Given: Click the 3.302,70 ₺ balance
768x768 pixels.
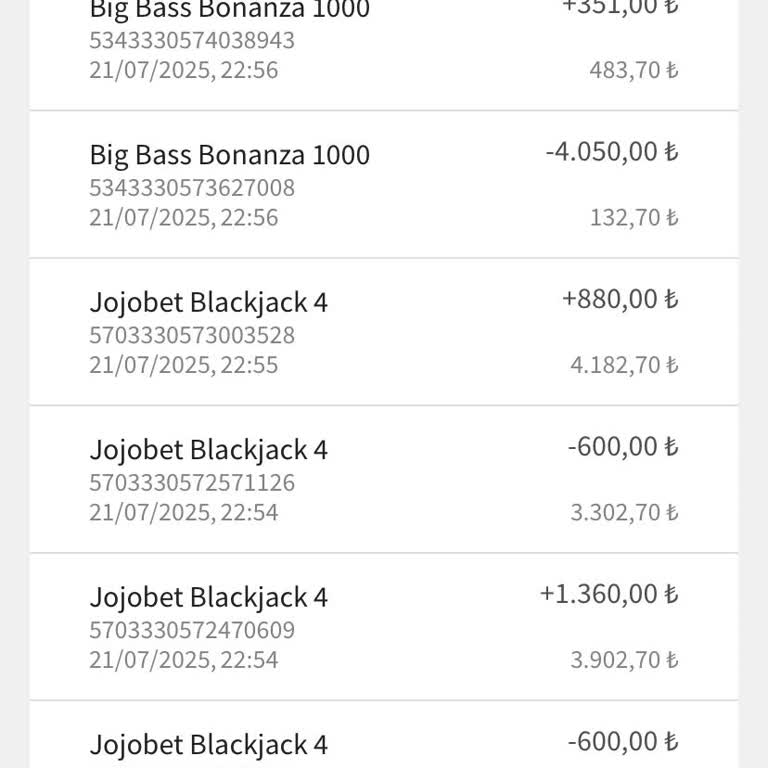Looking at the screenshot, I should (624, 513).
